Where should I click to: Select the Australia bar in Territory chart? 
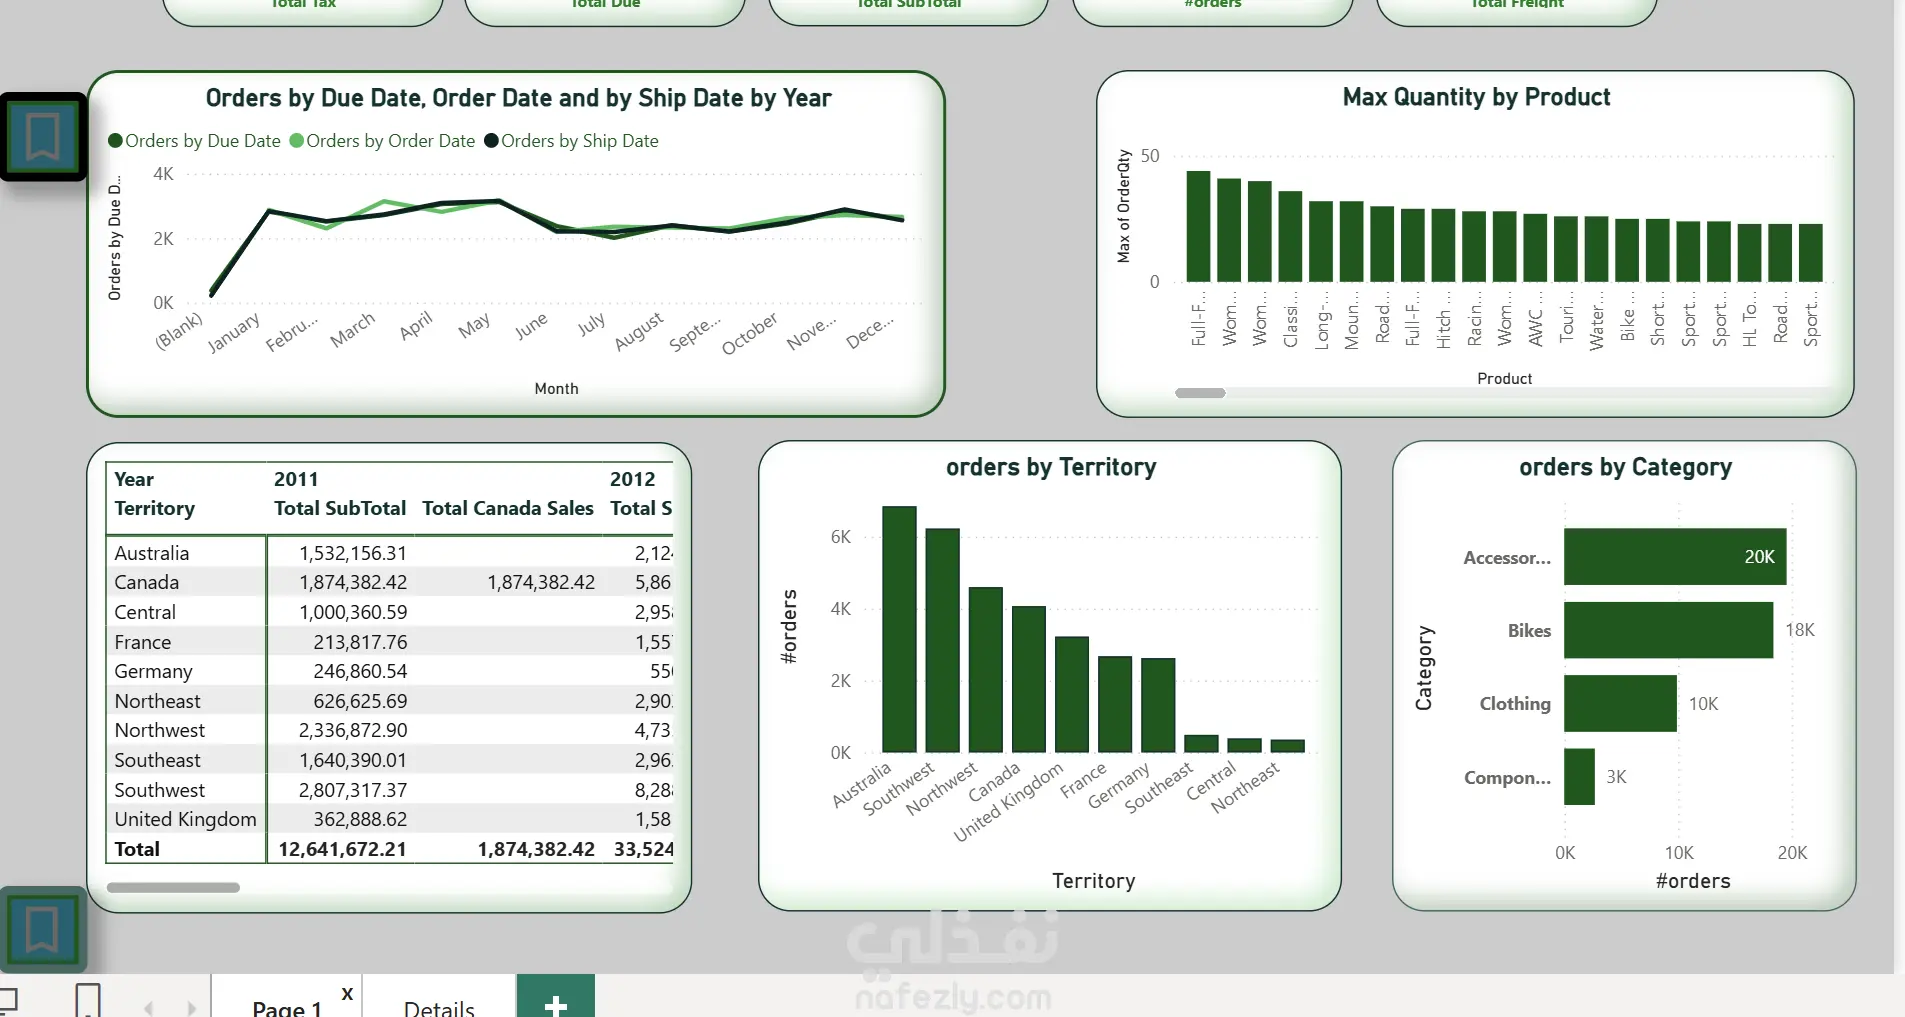pos(899,629)
